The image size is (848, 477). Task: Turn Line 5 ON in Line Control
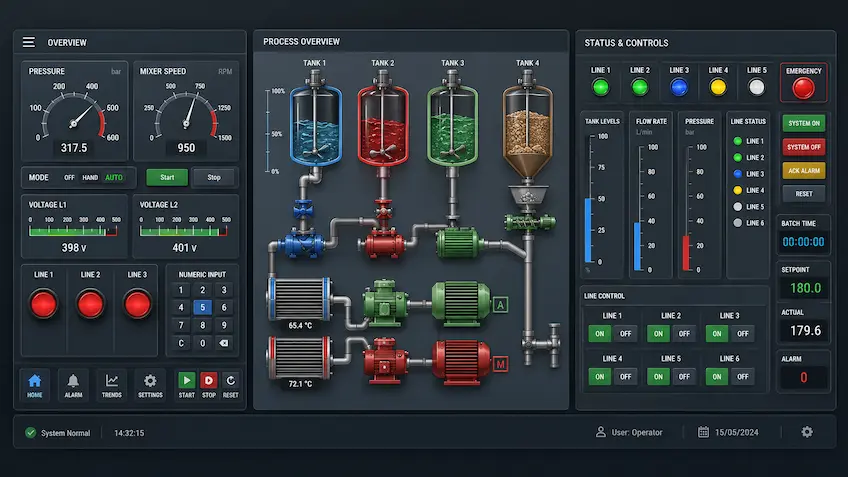click(x=658, y=376)
